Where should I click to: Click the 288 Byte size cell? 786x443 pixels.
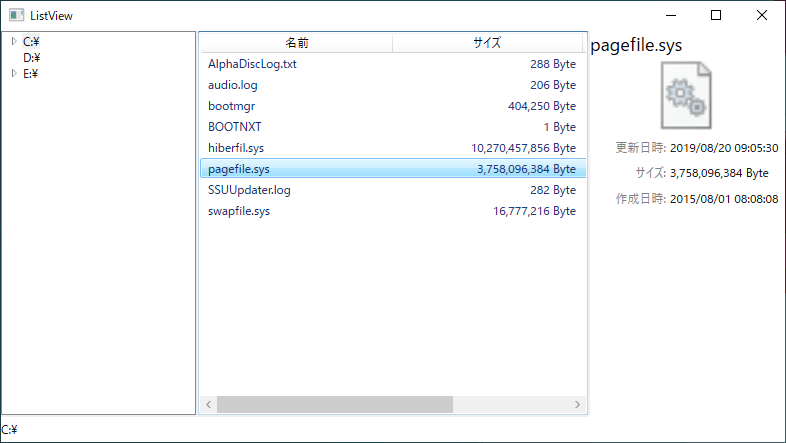click(553, 64)
